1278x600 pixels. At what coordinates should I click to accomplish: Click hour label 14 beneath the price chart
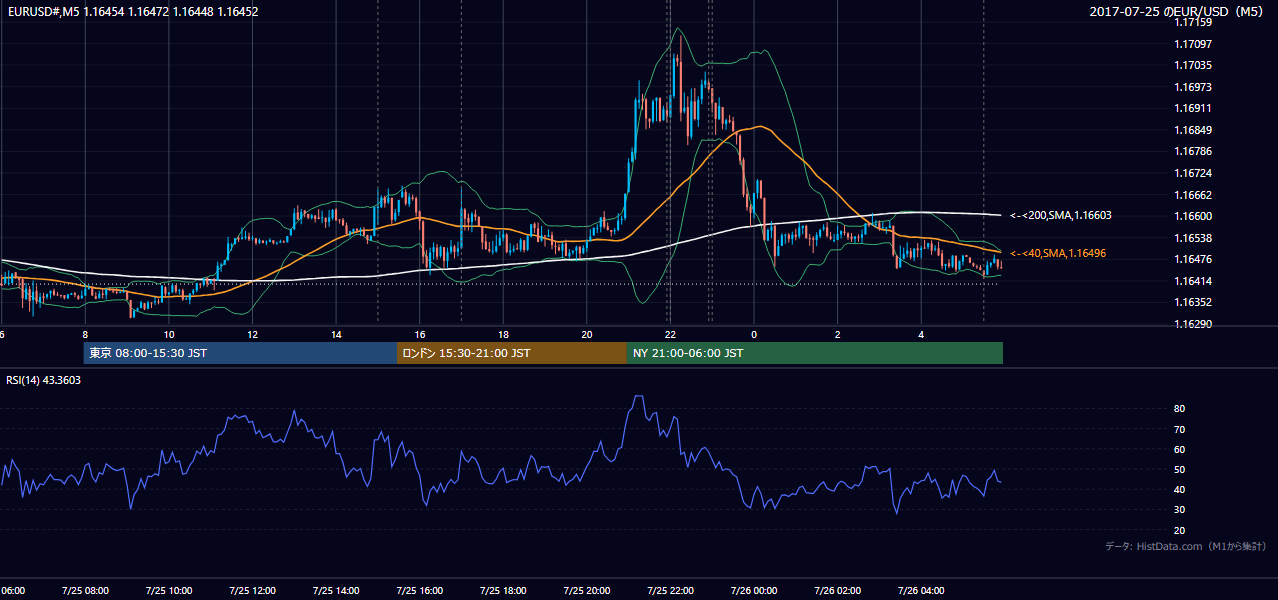pos(337,334)
